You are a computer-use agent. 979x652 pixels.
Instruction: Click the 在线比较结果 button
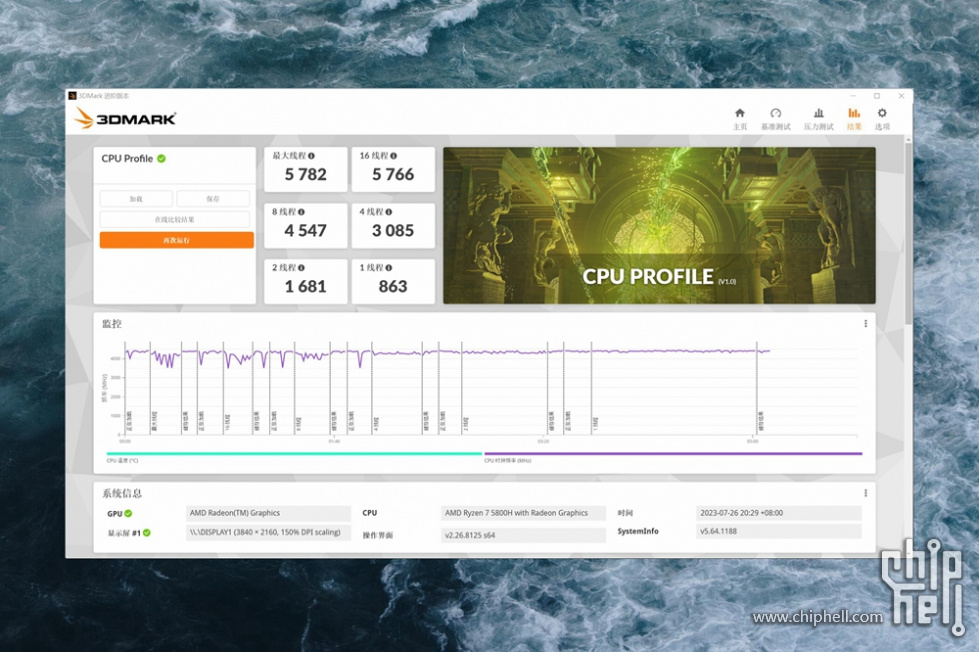coord(174,219)
